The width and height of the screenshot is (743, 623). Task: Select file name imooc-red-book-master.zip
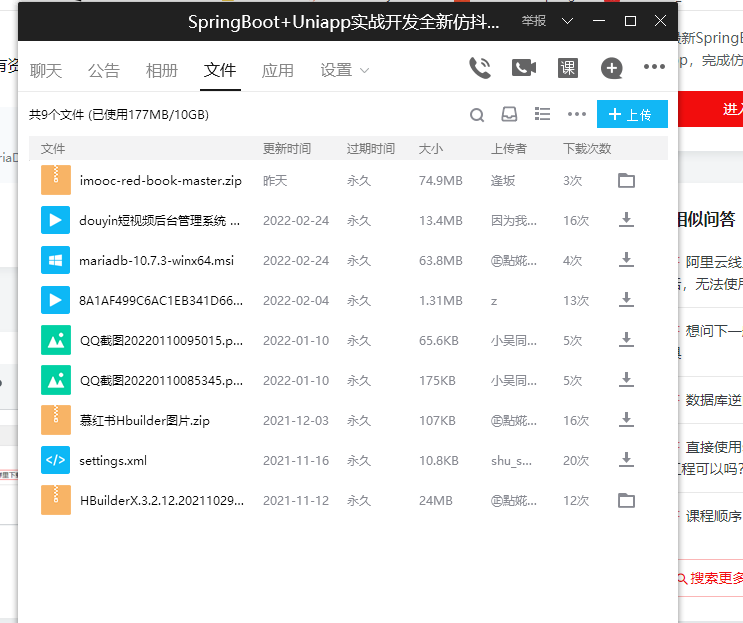coord(161,181)
